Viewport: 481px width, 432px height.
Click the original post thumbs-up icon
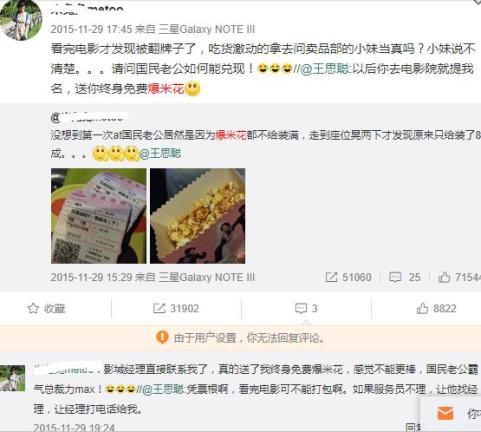click(444, 277)
